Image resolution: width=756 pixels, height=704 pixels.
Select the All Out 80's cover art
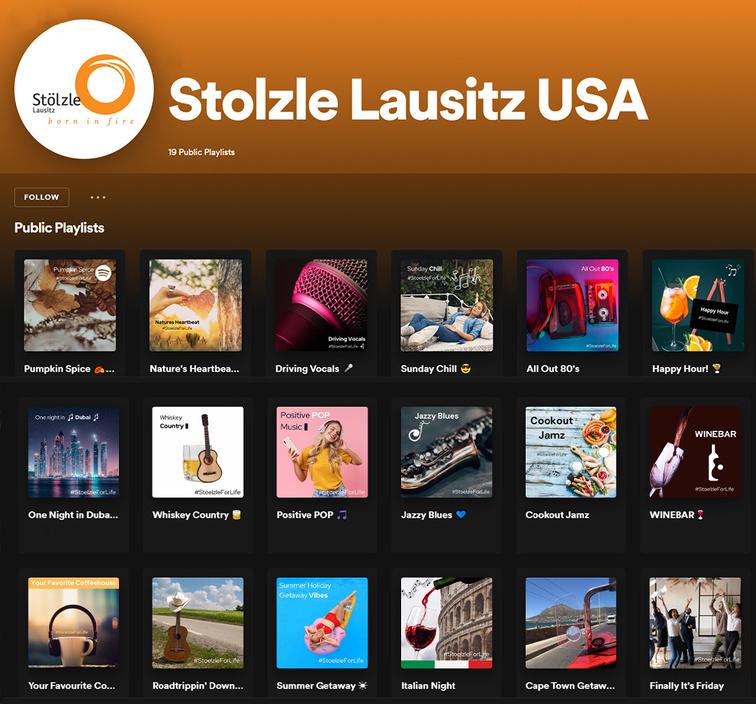[x=572, y=305]
